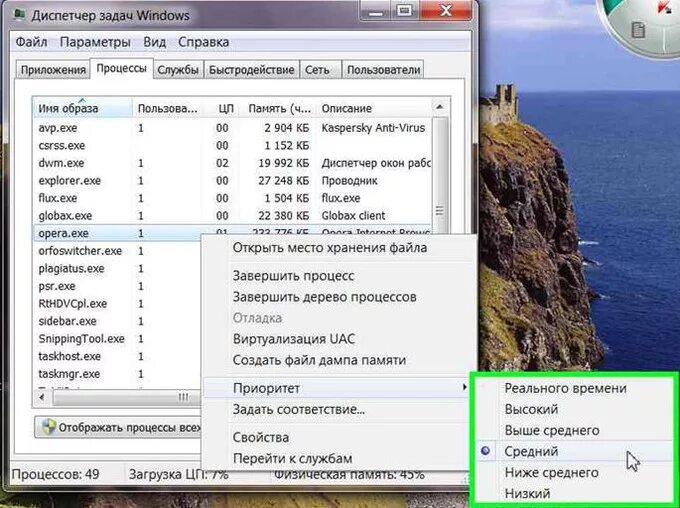Click the Globax client description cell
The height and width of the screenshot is (508, 680).
(x=353, y=216)
